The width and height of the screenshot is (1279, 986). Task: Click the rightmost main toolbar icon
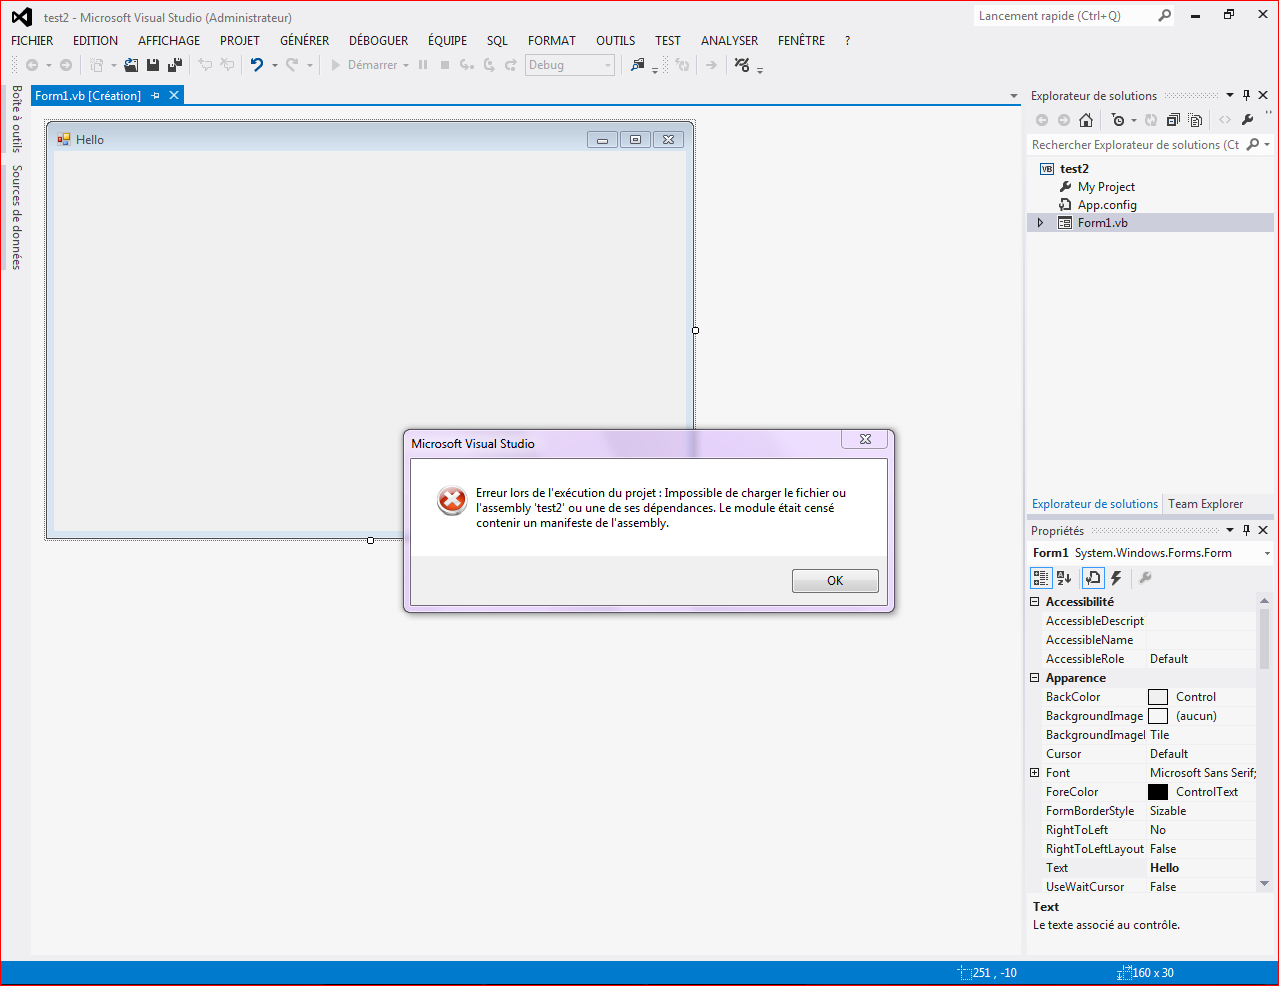coord(742,65)
